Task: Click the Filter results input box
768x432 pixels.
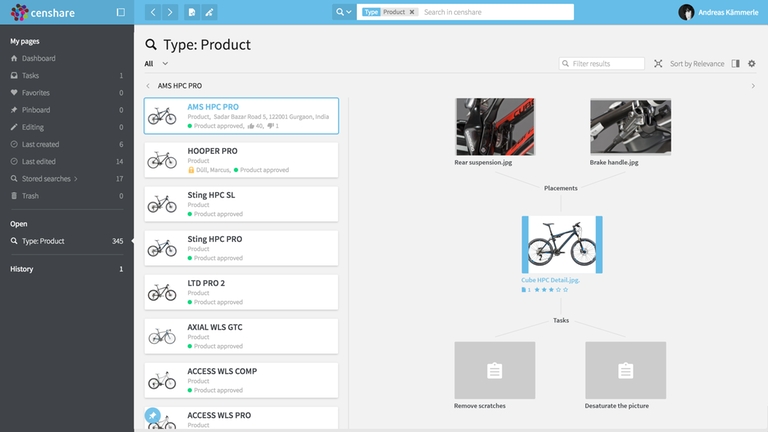Action: point(602,64)
